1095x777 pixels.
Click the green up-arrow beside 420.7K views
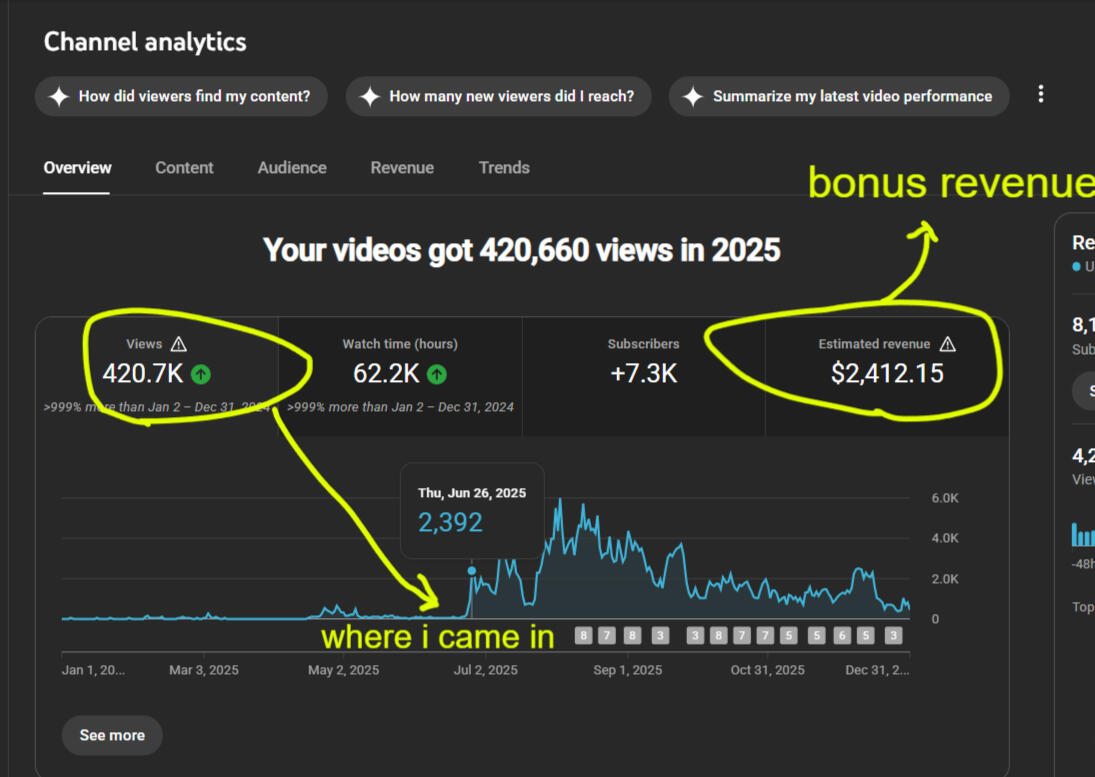pyautogui.click(x=201, y=374)
